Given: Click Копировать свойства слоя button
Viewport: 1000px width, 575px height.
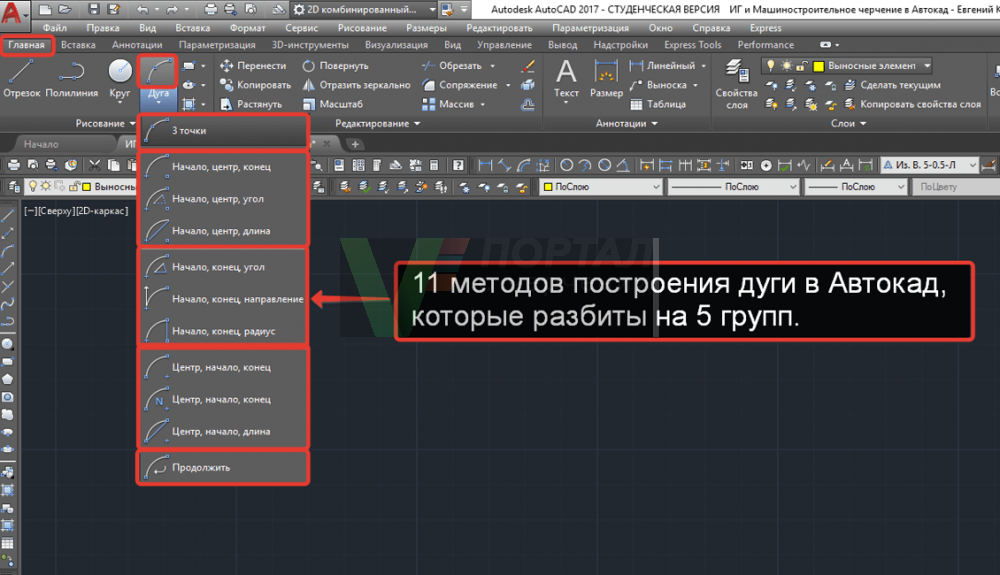Looking at the screenshot, I should click(913, 104).
